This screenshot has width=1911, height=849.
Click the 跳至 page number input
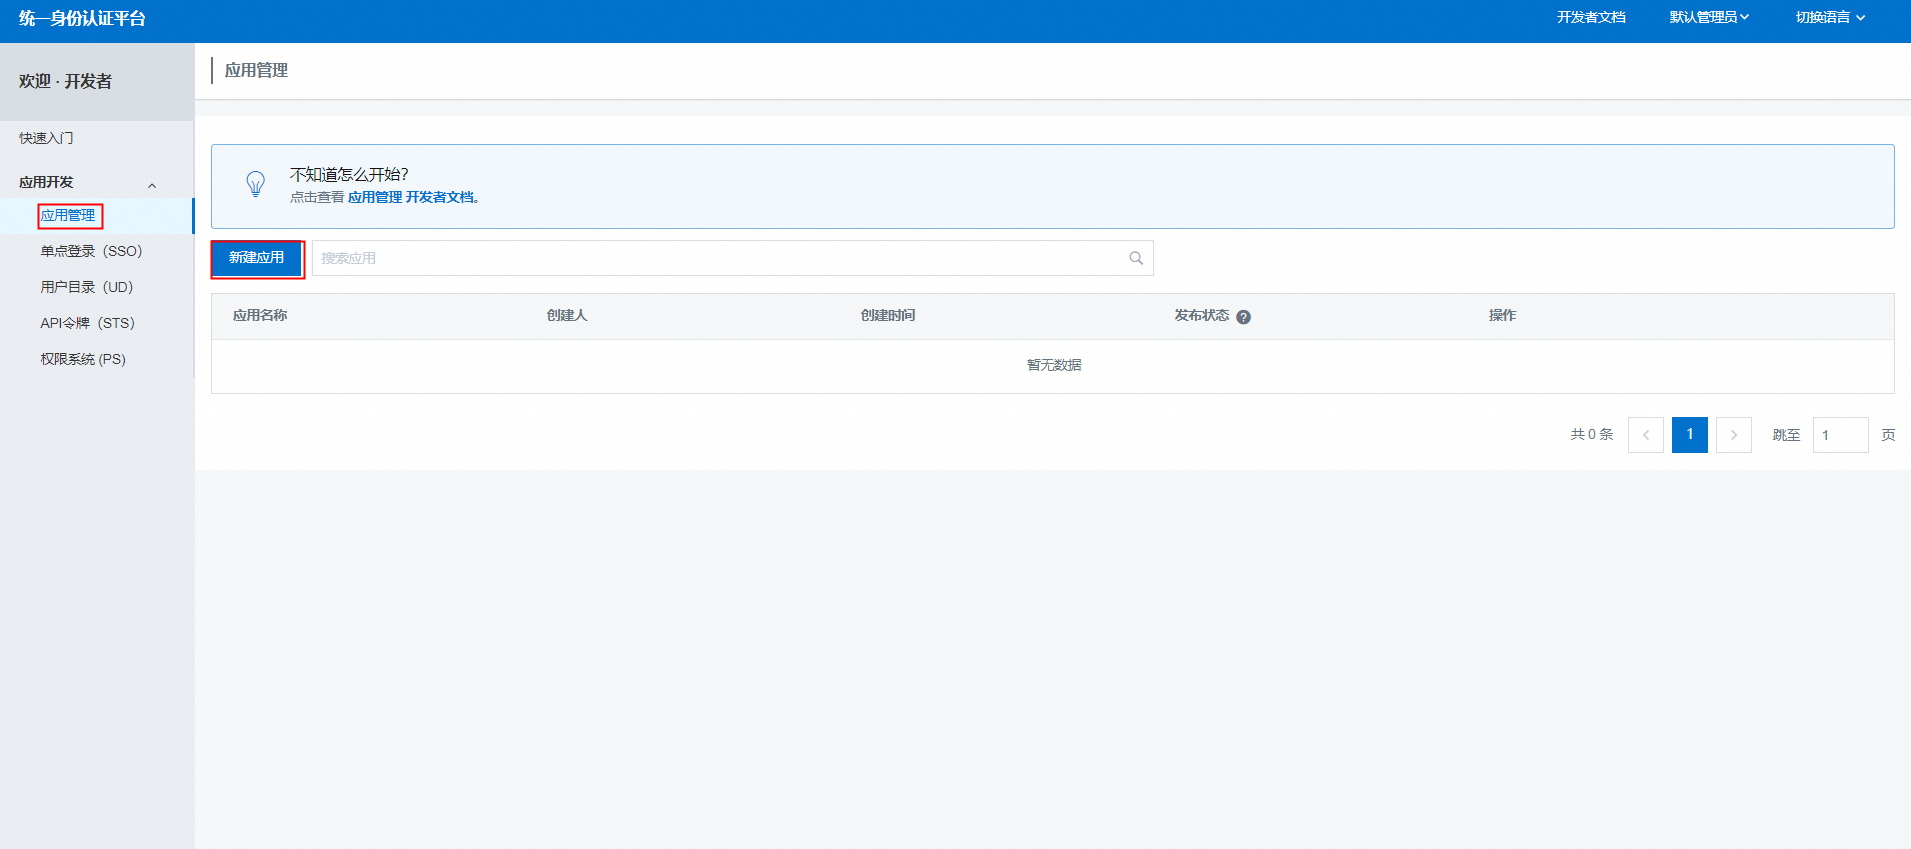(x=1839, y=435)
